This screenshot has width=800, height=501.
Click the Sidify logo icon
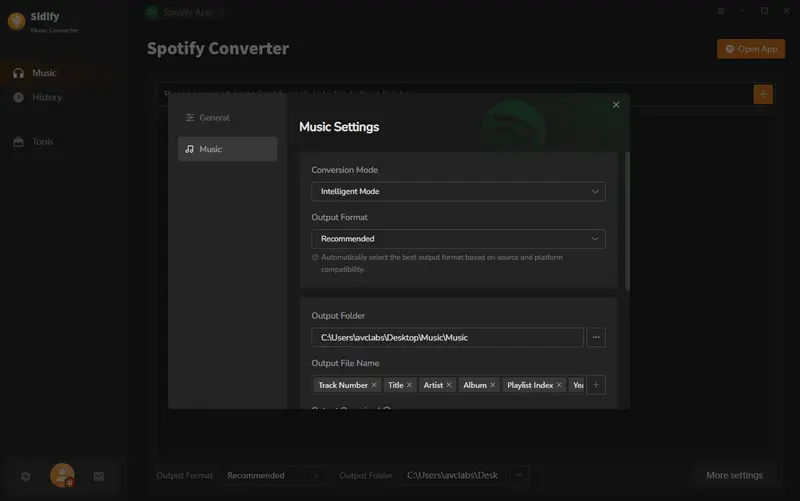click(16, 21)
